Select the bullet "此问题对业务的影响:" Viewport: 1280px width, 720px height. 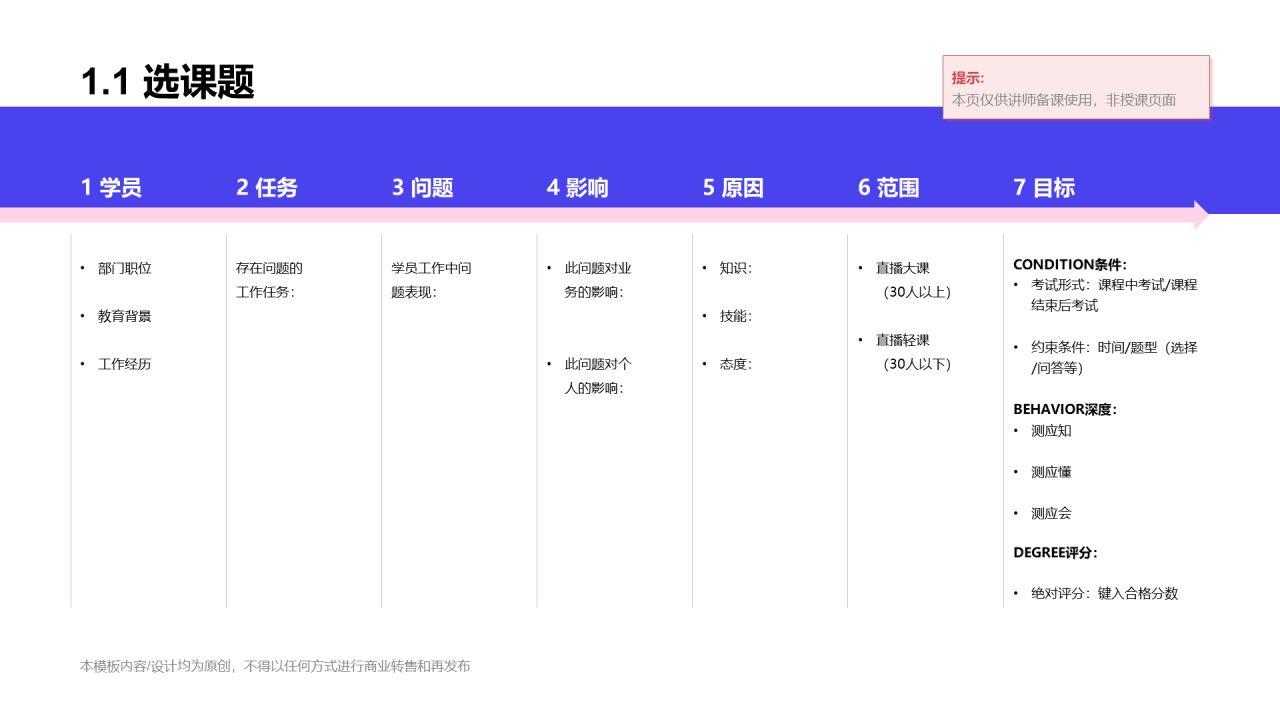point(598,280)
